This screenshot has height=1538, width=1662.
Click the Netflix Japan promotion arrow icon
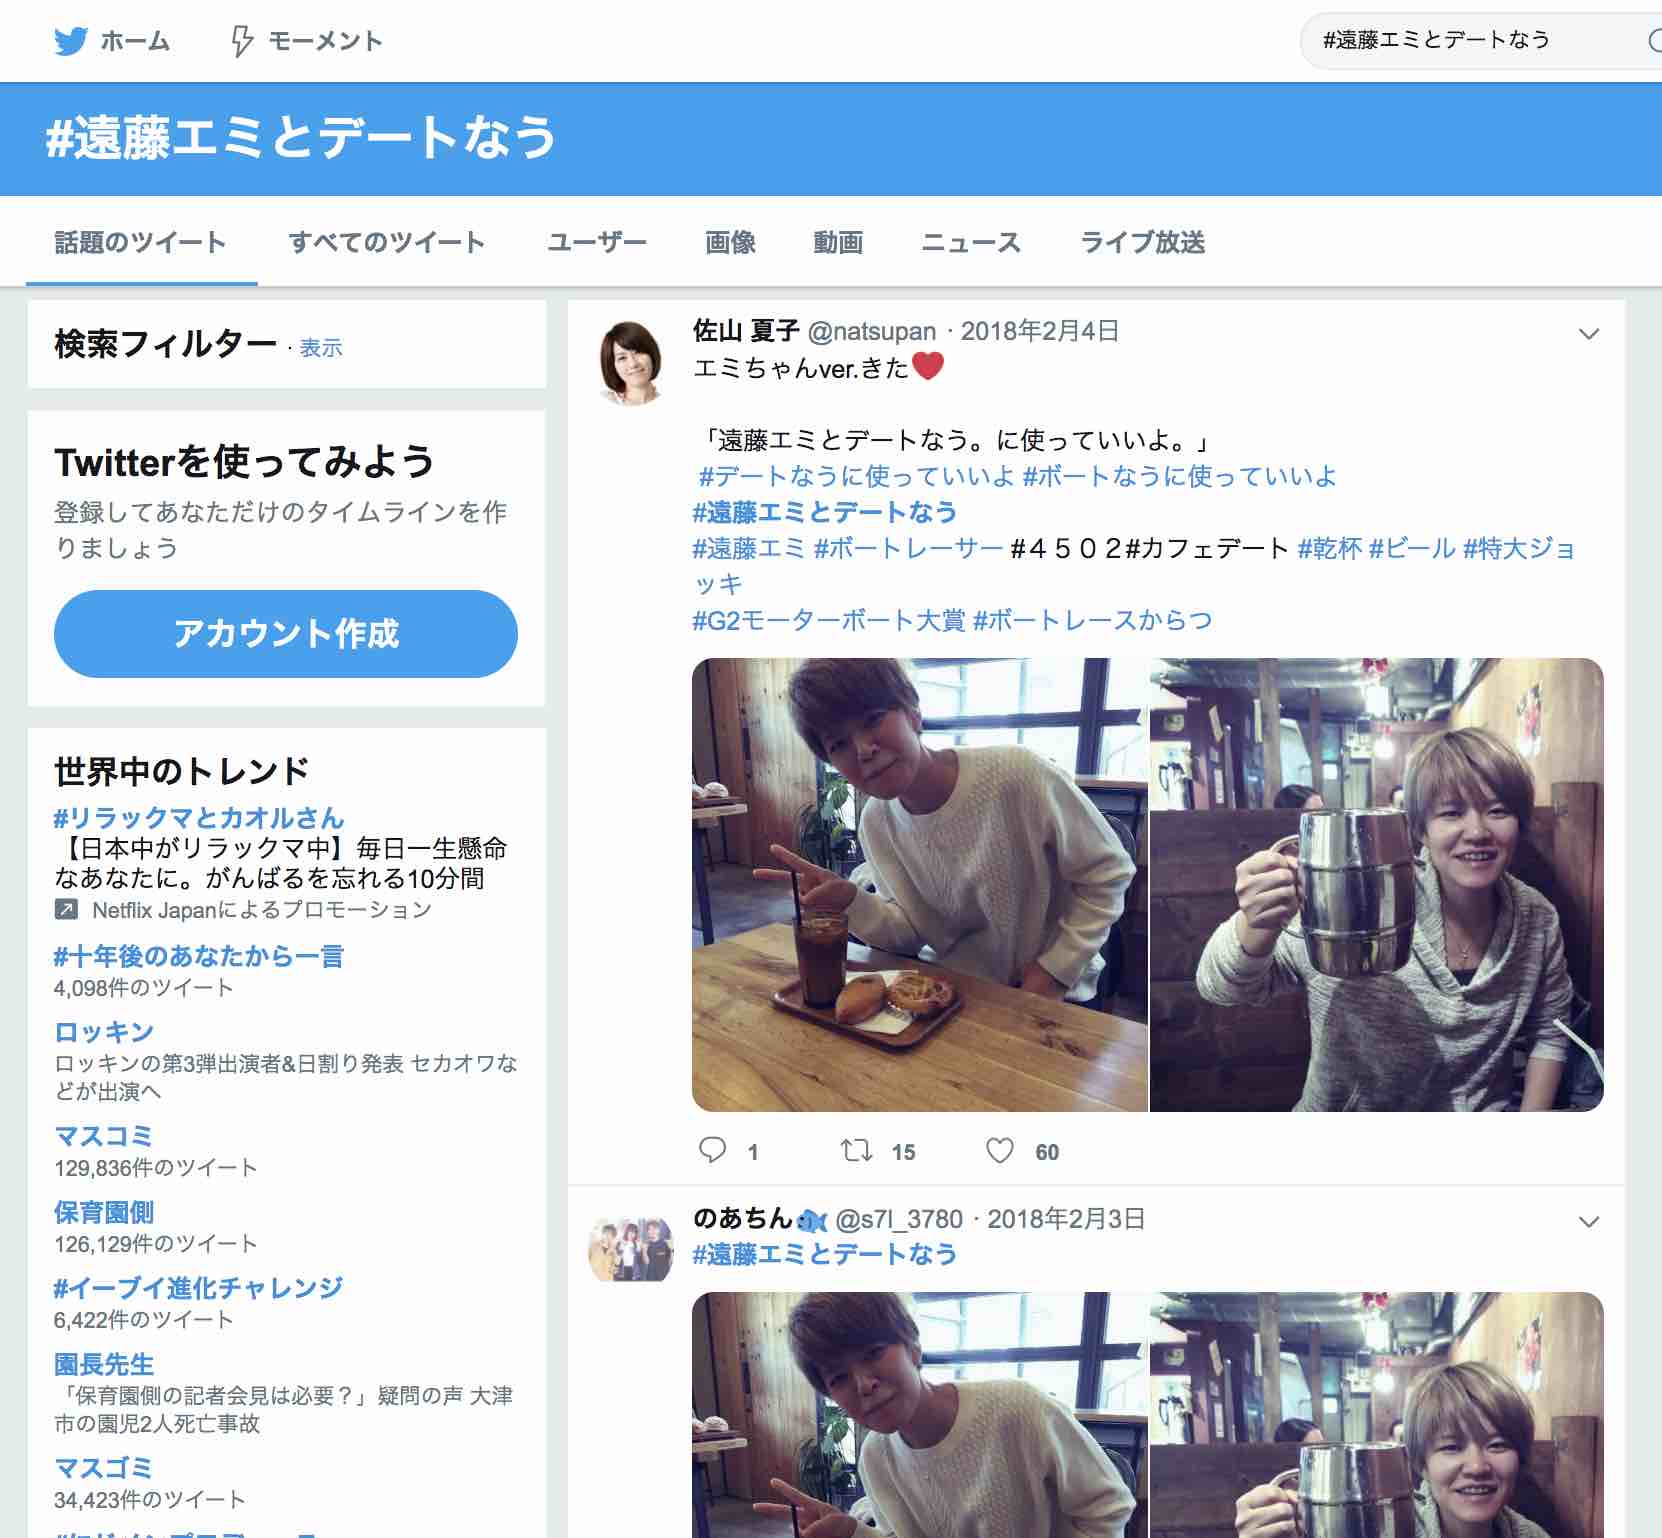point(66,910)
